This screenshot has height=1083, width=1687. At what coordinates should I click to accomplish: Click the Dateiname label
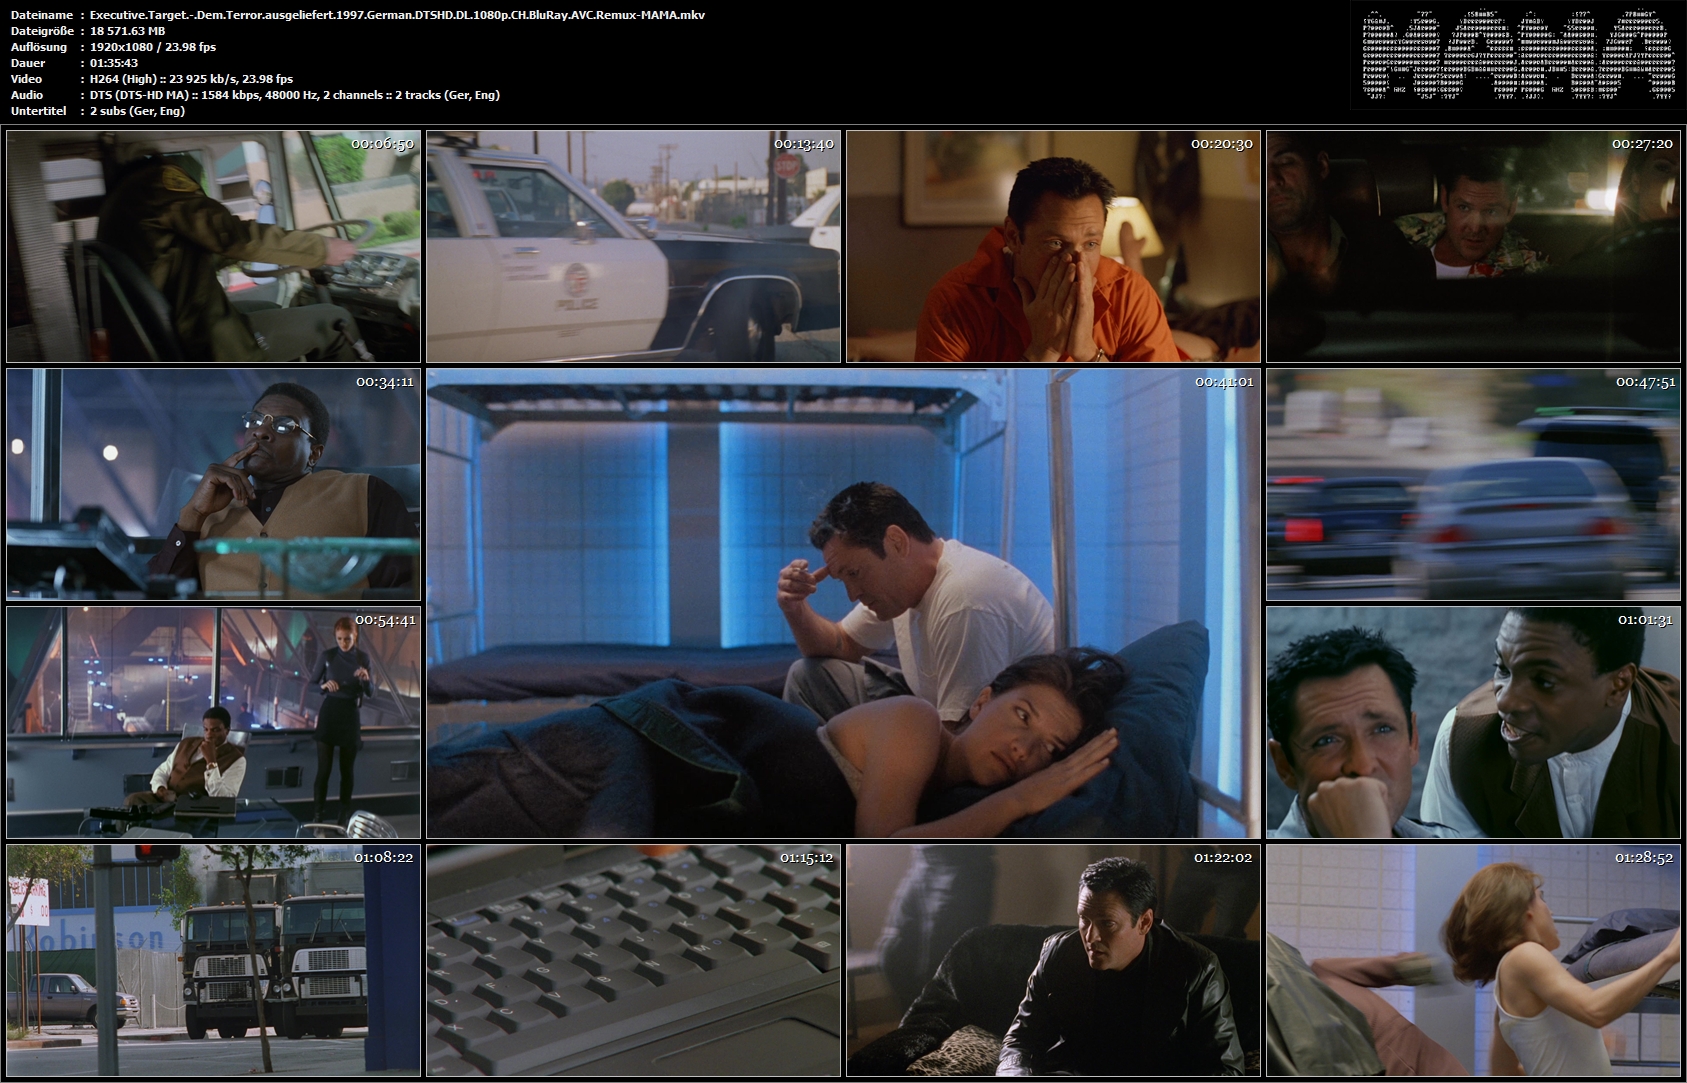tap(42, 15)
